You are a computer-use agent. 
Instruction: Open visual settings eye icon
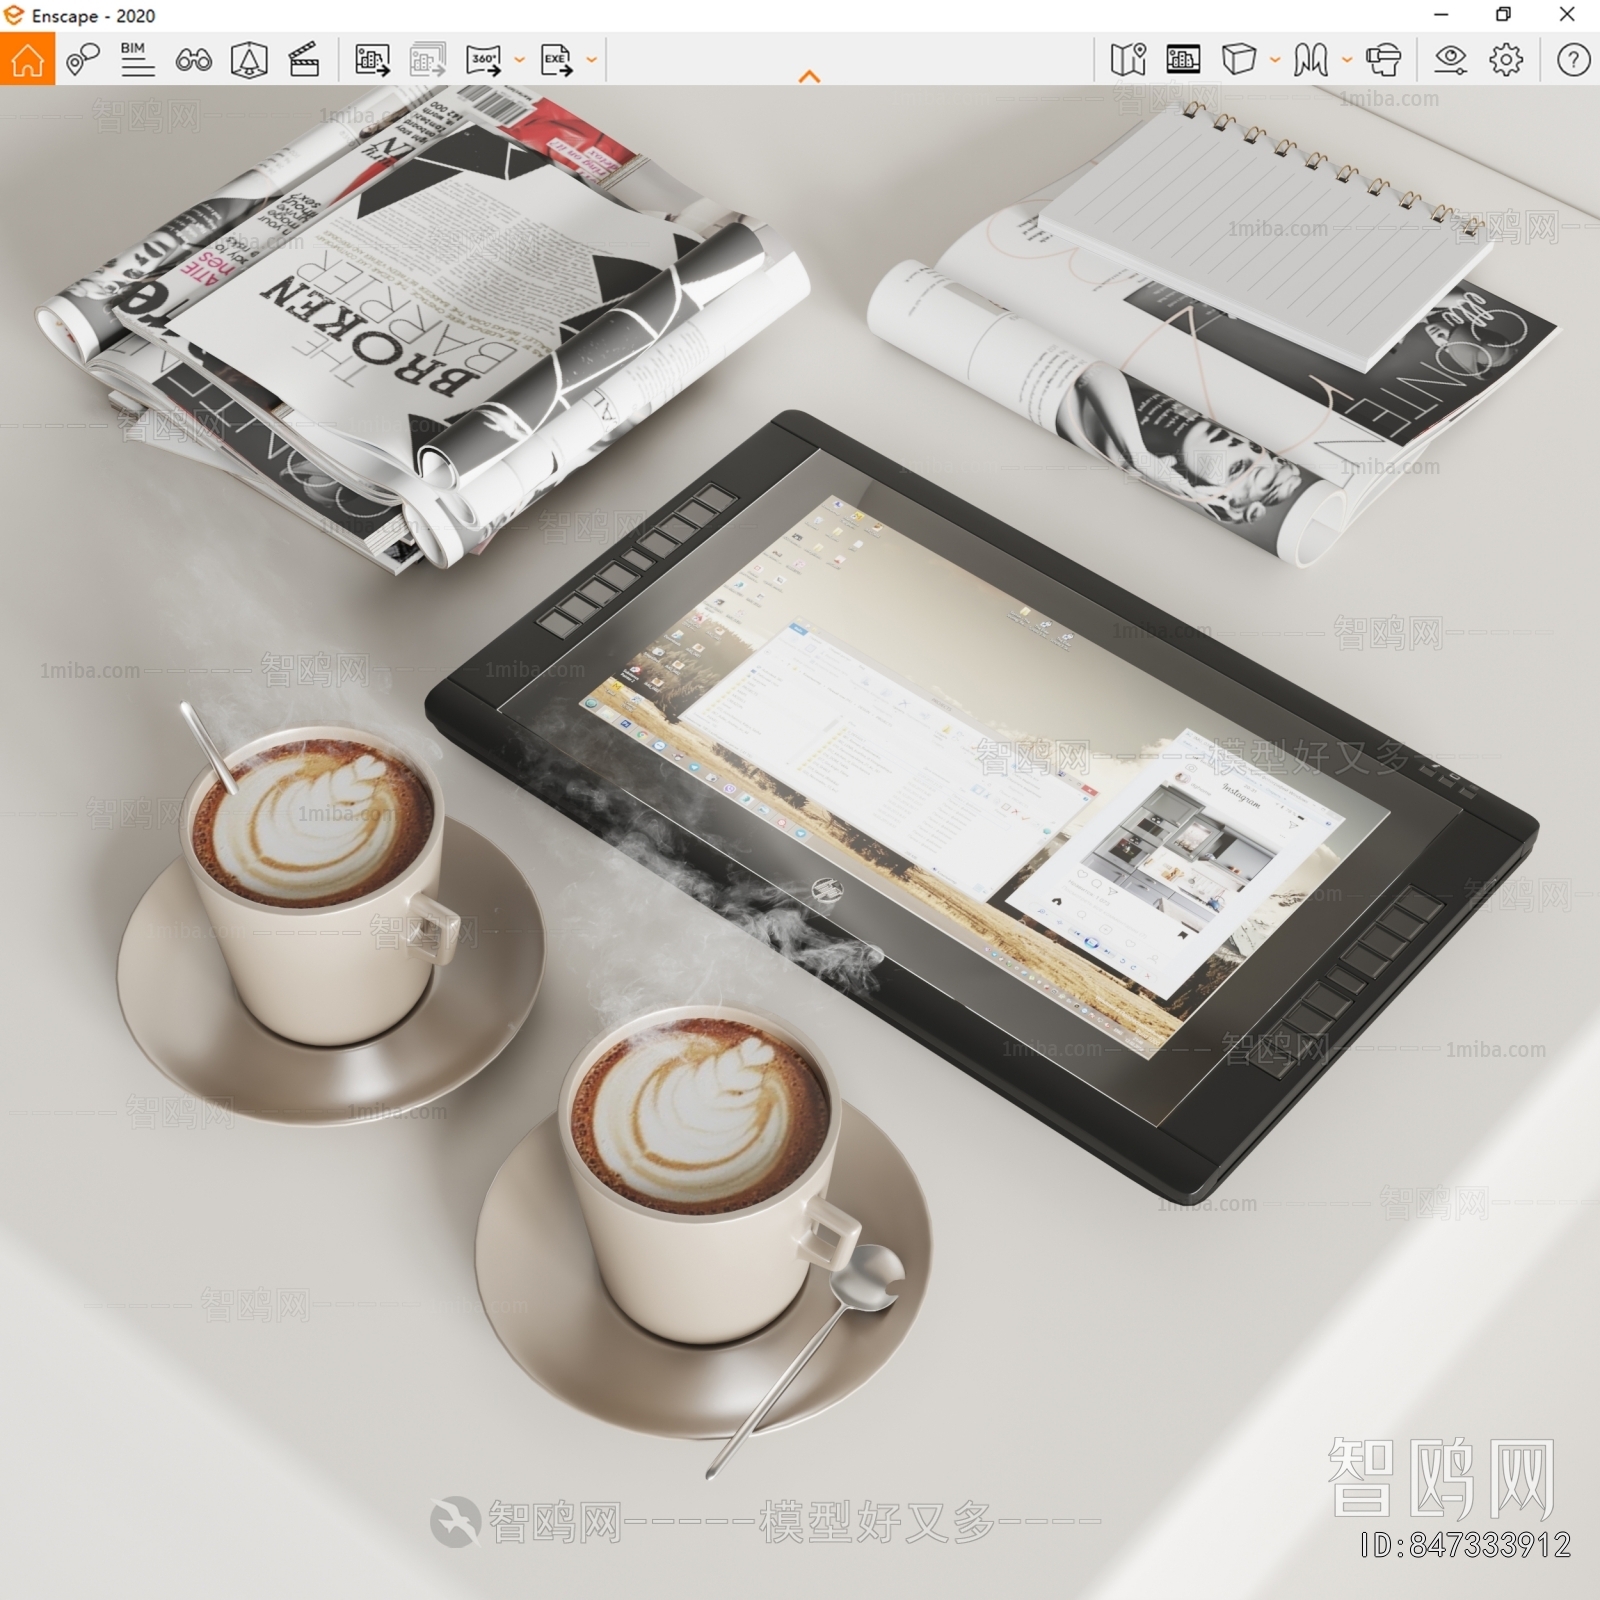pyautogui.click(x=1450, y=60)
